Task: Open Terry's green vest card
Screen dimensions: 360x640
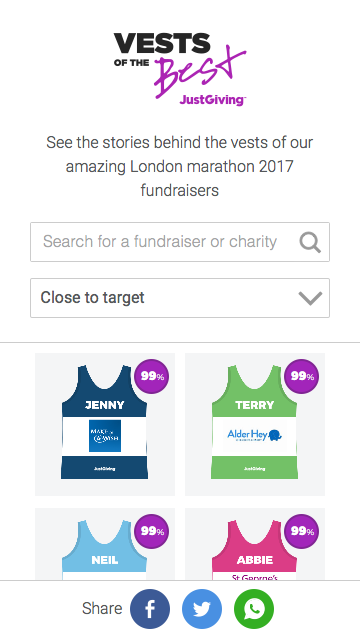Action: tap(255, 424)
